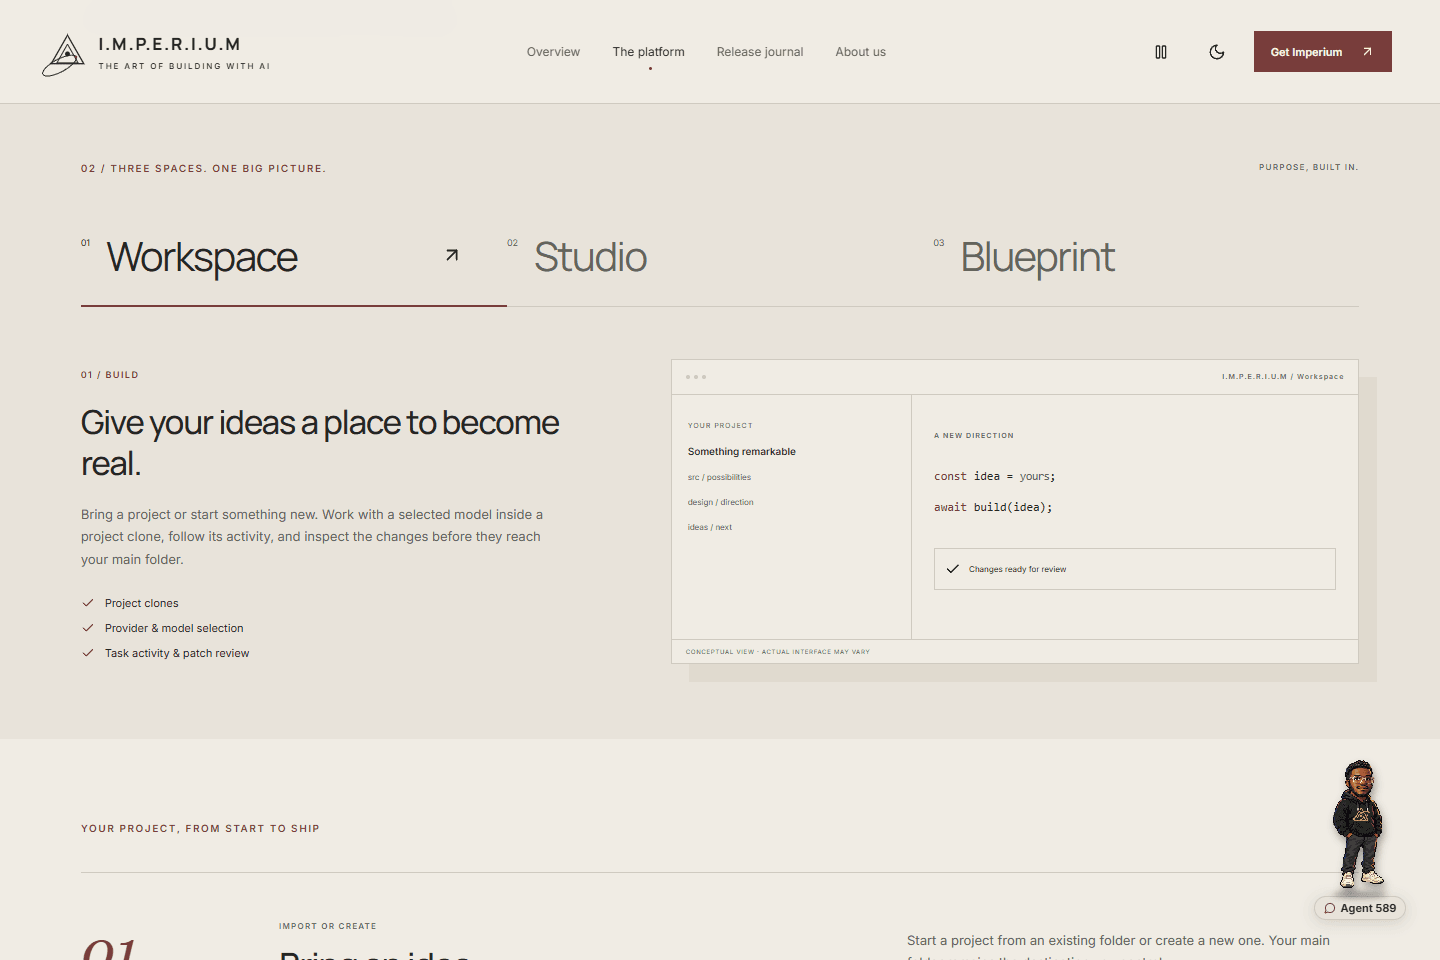Select the Blueprint tab

point(1146,258)
